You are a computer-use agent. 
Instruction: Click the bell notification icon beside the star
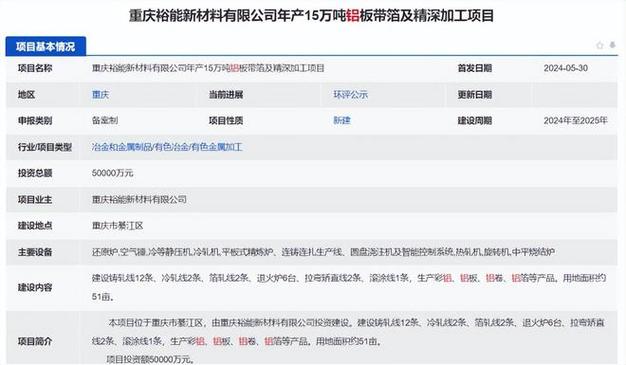click(x=612, y=45)
